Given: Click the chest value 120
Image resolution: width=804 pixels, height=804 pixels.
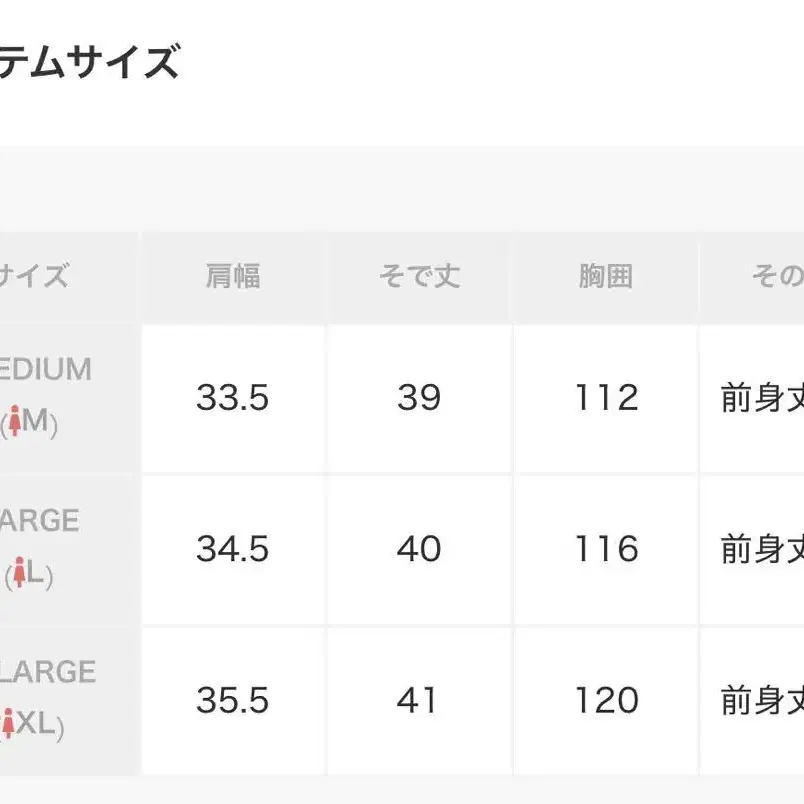Looking at the screenshot, I should click(x=607, y=700).
